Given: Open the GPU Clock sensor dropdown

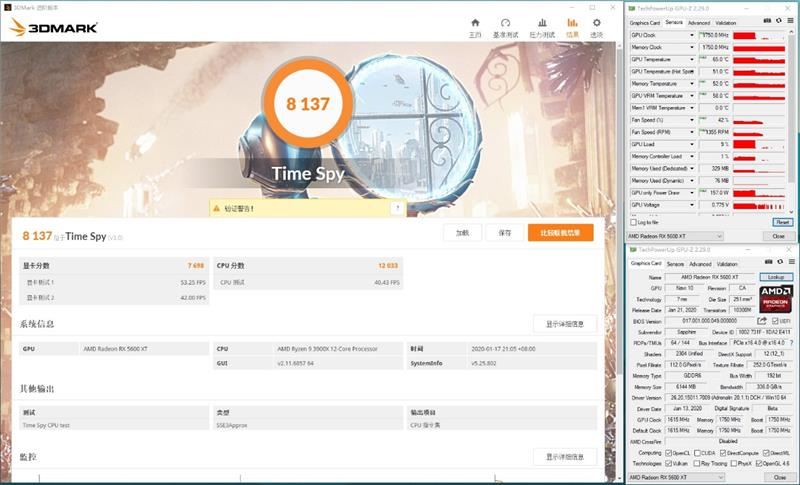Looking at the screenshot, I should 691,35.
